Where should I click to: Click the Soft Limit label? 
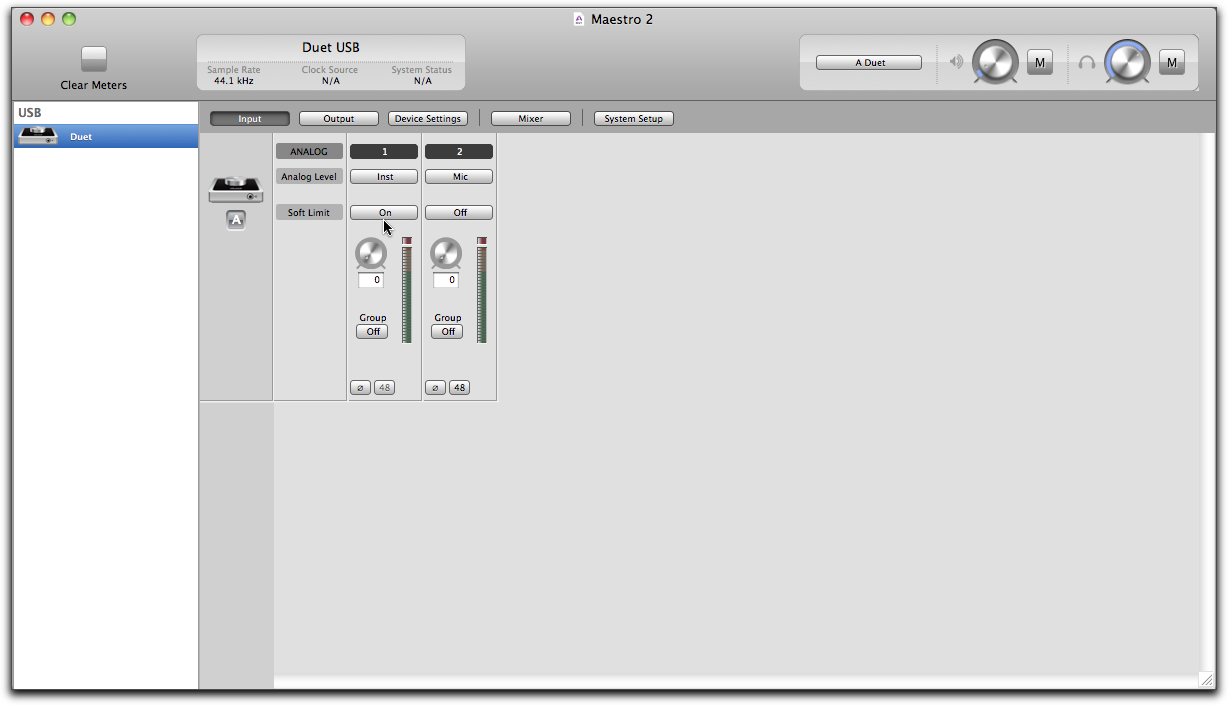pos(309,213)
